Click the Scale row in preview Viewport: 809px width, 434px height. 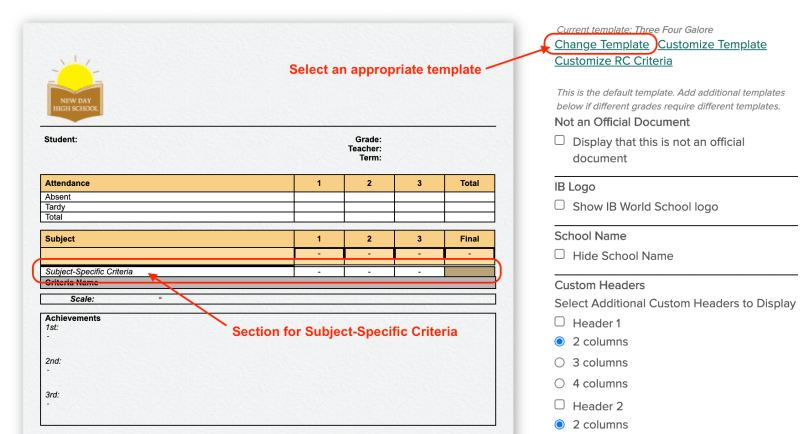coord(268,299)
